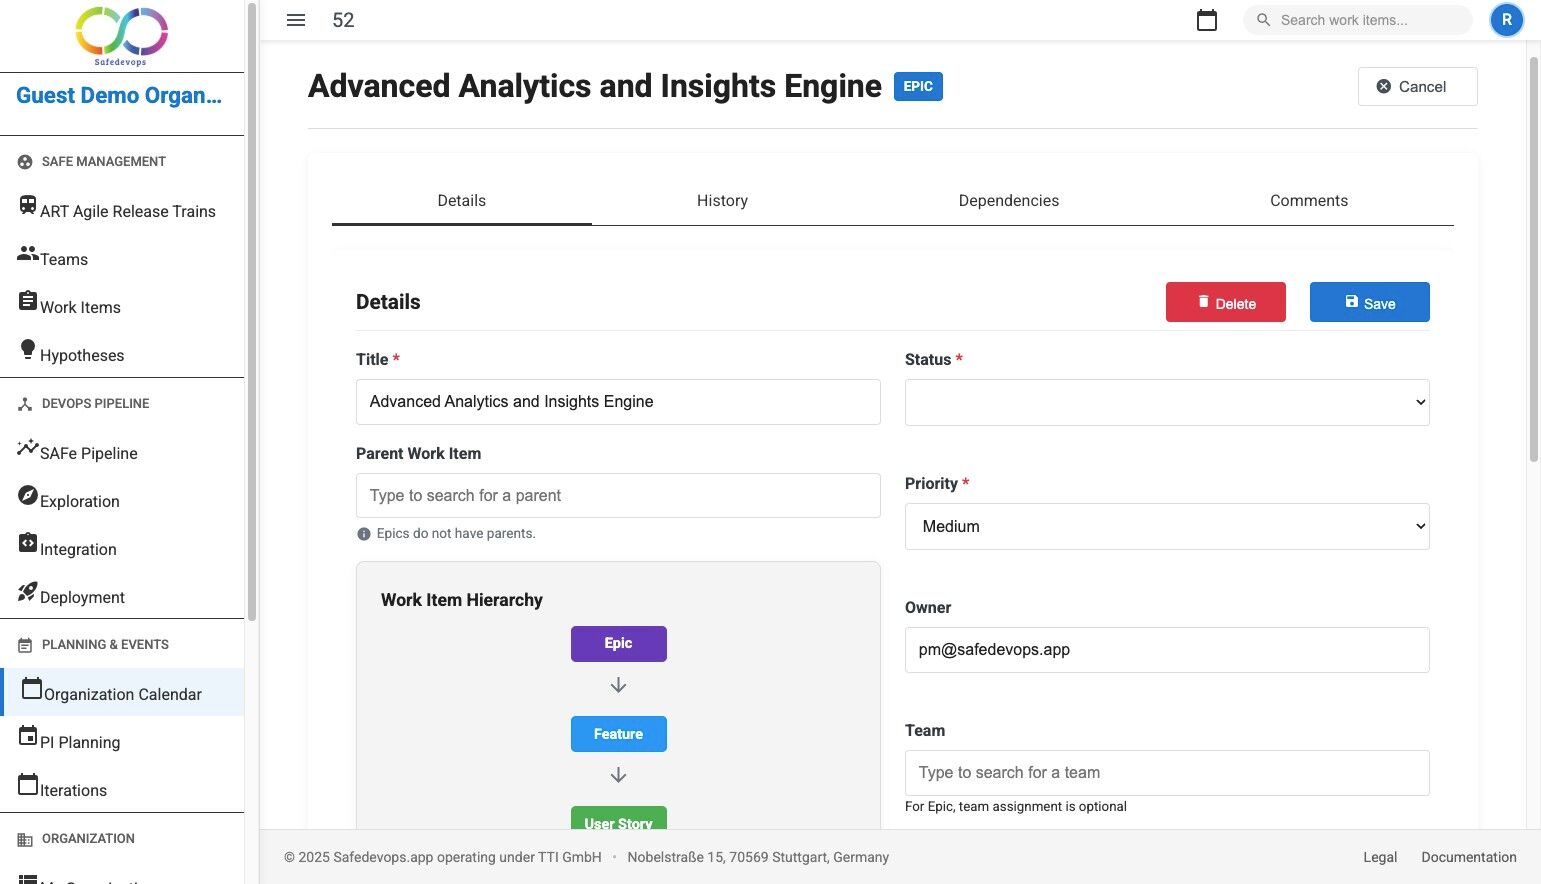Click the 'Work Item Hierarchy' heading
The height and width of the screenshot is (884, 1541).
462,600
